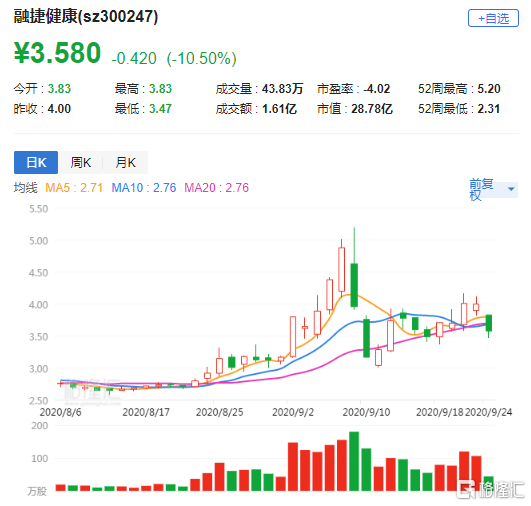Image resolution: width=531 pixels, height=506 pixels.
Task: Click the 成交量 volume 43.83万
Action: 282,89
